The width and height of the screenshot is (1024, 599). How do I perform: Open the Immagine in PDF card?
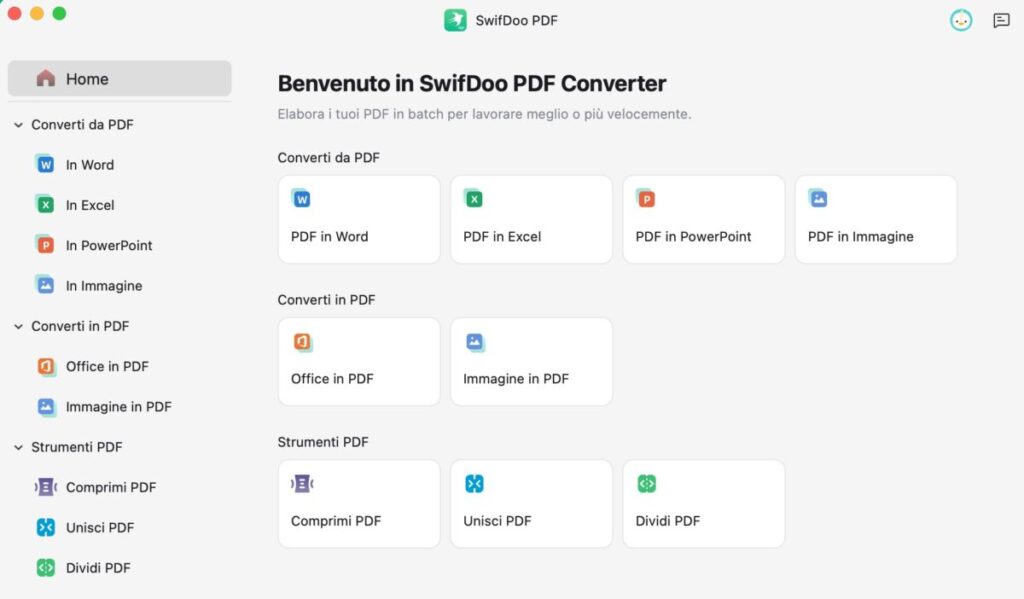point(532,362)
